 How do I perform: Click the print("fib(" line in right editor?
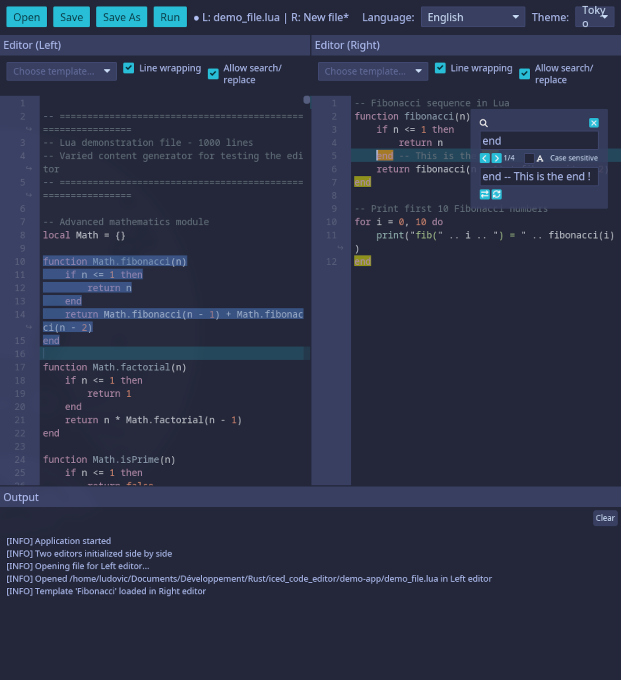click(495, 235)
